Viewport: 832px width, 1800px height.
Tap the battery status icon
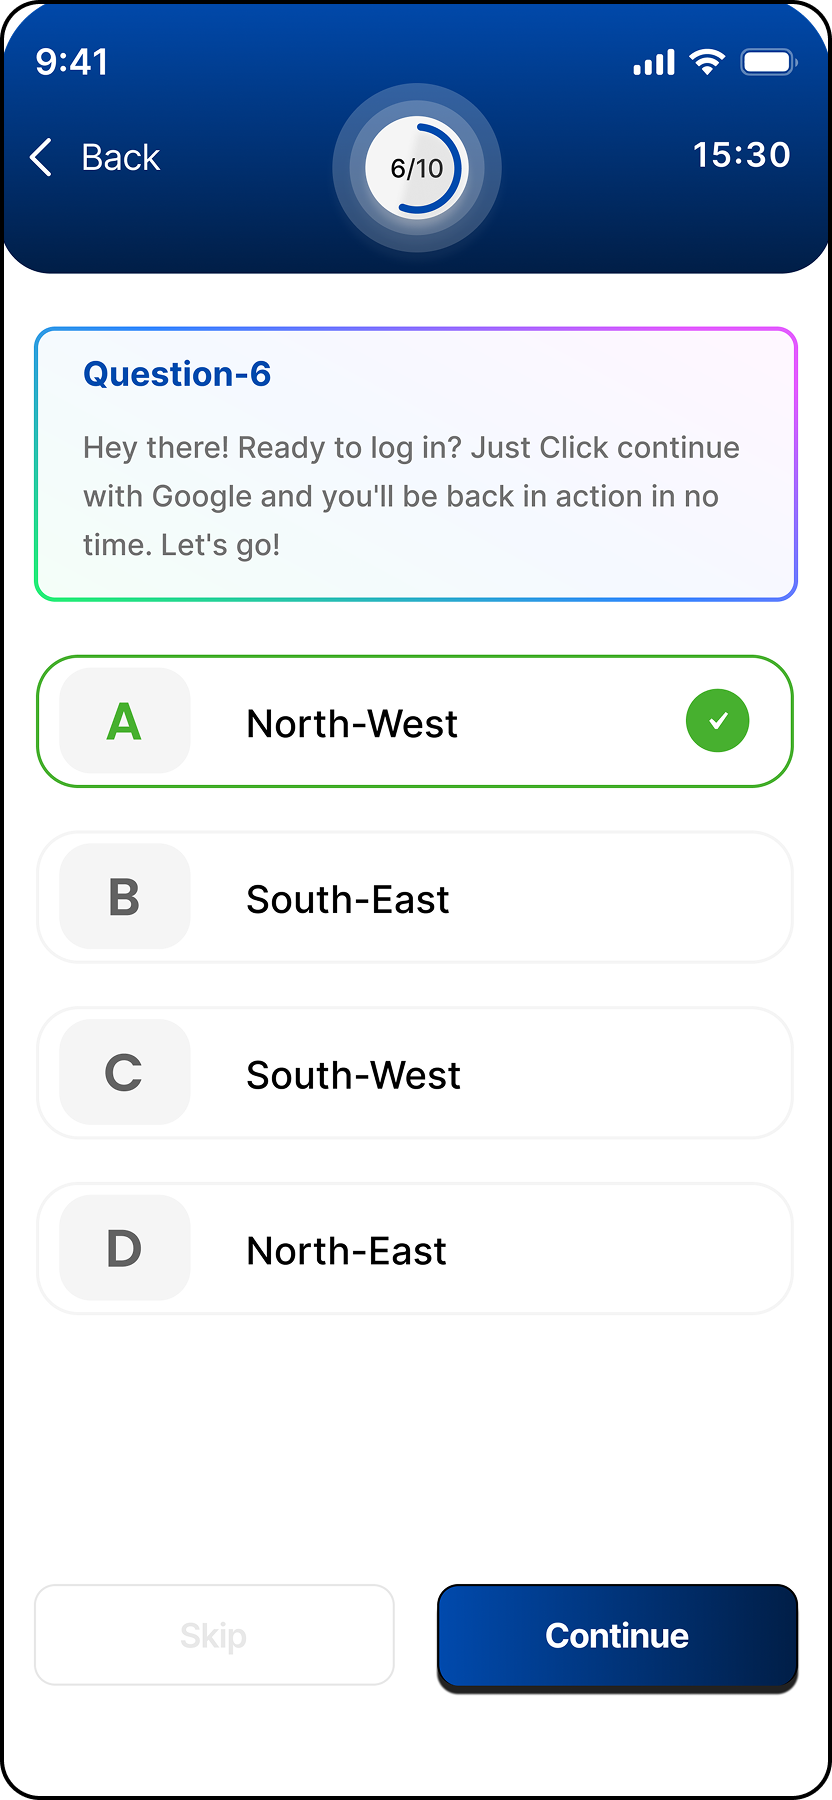768,63
